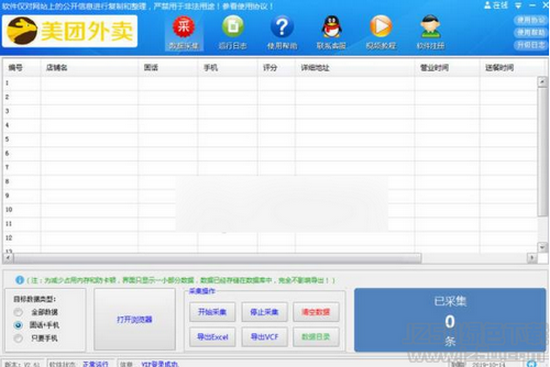Contact support via the QQ penguin icon

pyautogui.click(x=331, y=33)
